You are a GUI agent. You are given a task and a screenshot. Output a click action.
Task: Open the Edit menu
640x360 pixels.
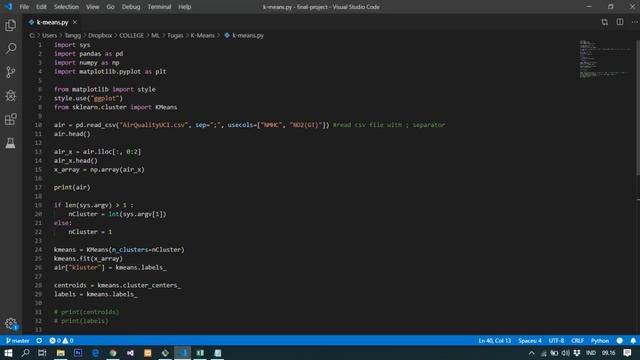pos(41,7)
